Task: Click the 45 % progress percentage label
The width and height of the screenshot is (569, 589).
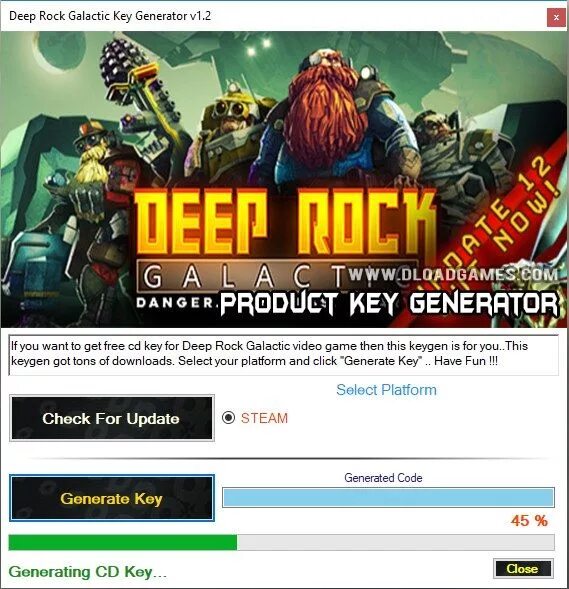Action: 529,521
